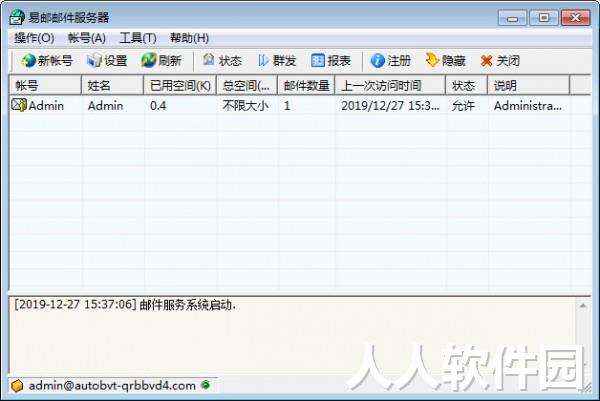Open the 报表 report view
The height and width of the screenshot is (401, 600).
click(x=331, y=60)
